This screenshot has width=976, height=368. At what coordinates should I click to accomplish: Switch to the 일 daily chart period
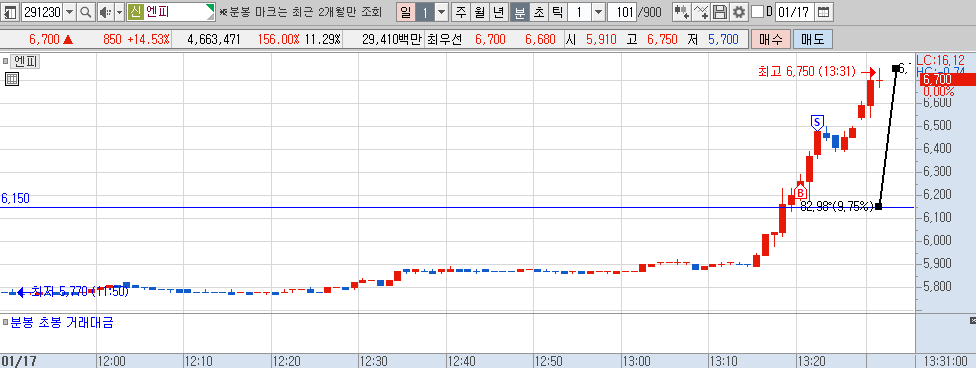click(406, 12)
